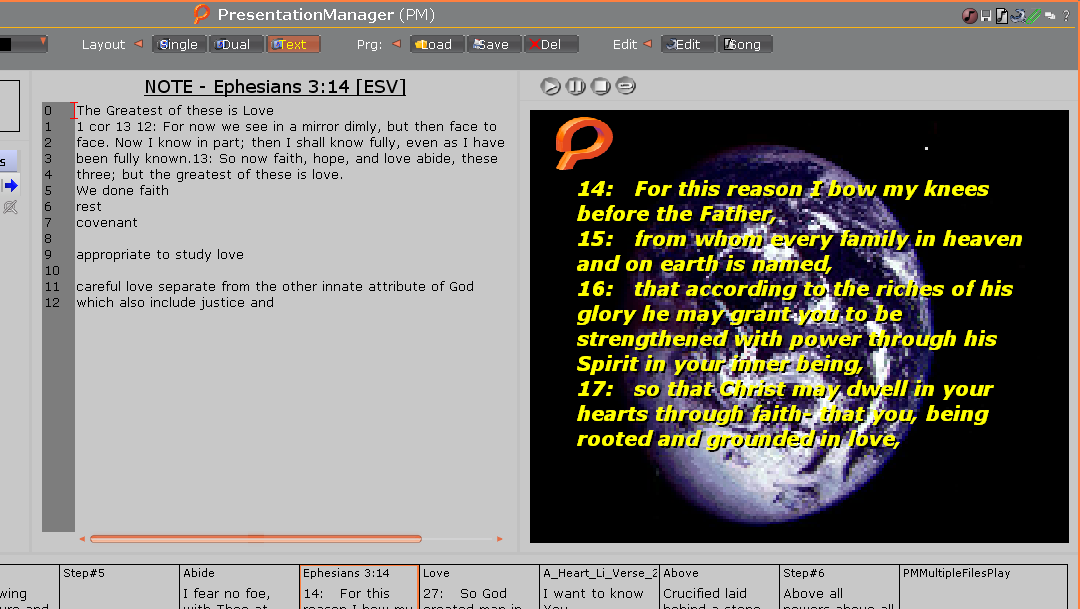This screenshot has height=609, width=1080.
Task: Click the Edit button in Edit group
Action: tap(688, 44)
